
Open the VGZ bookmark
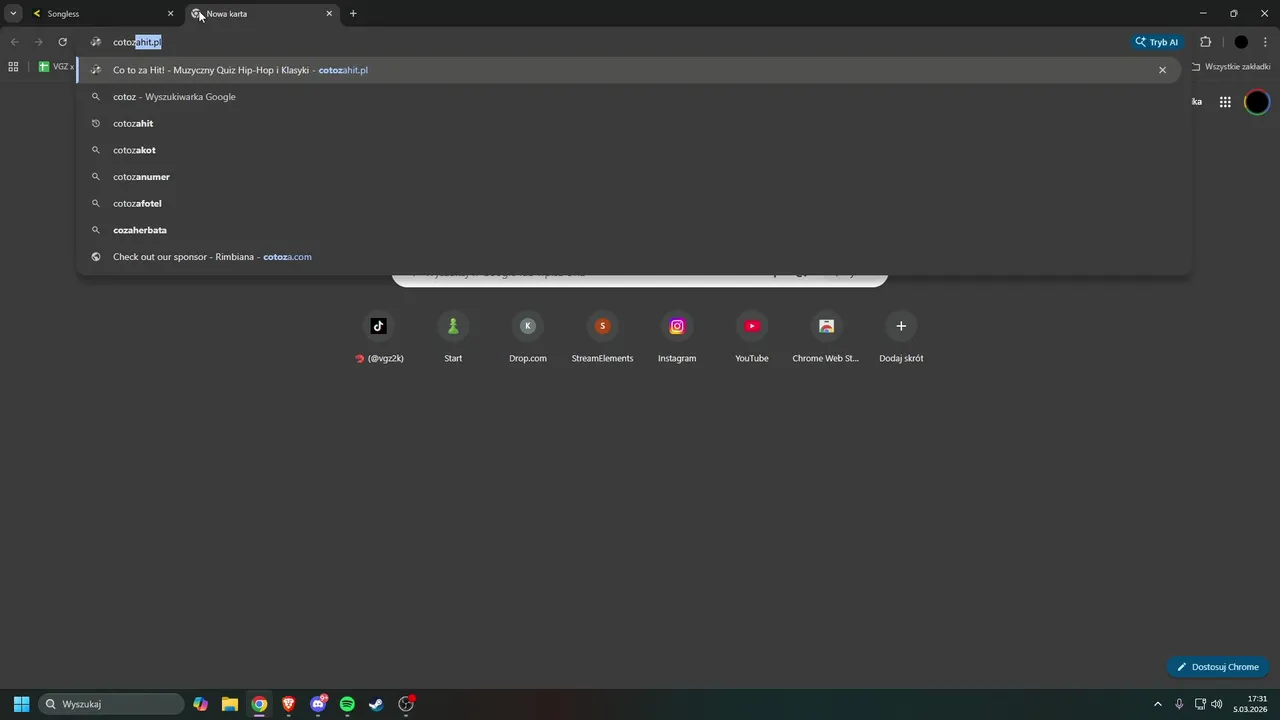(57, 67)
